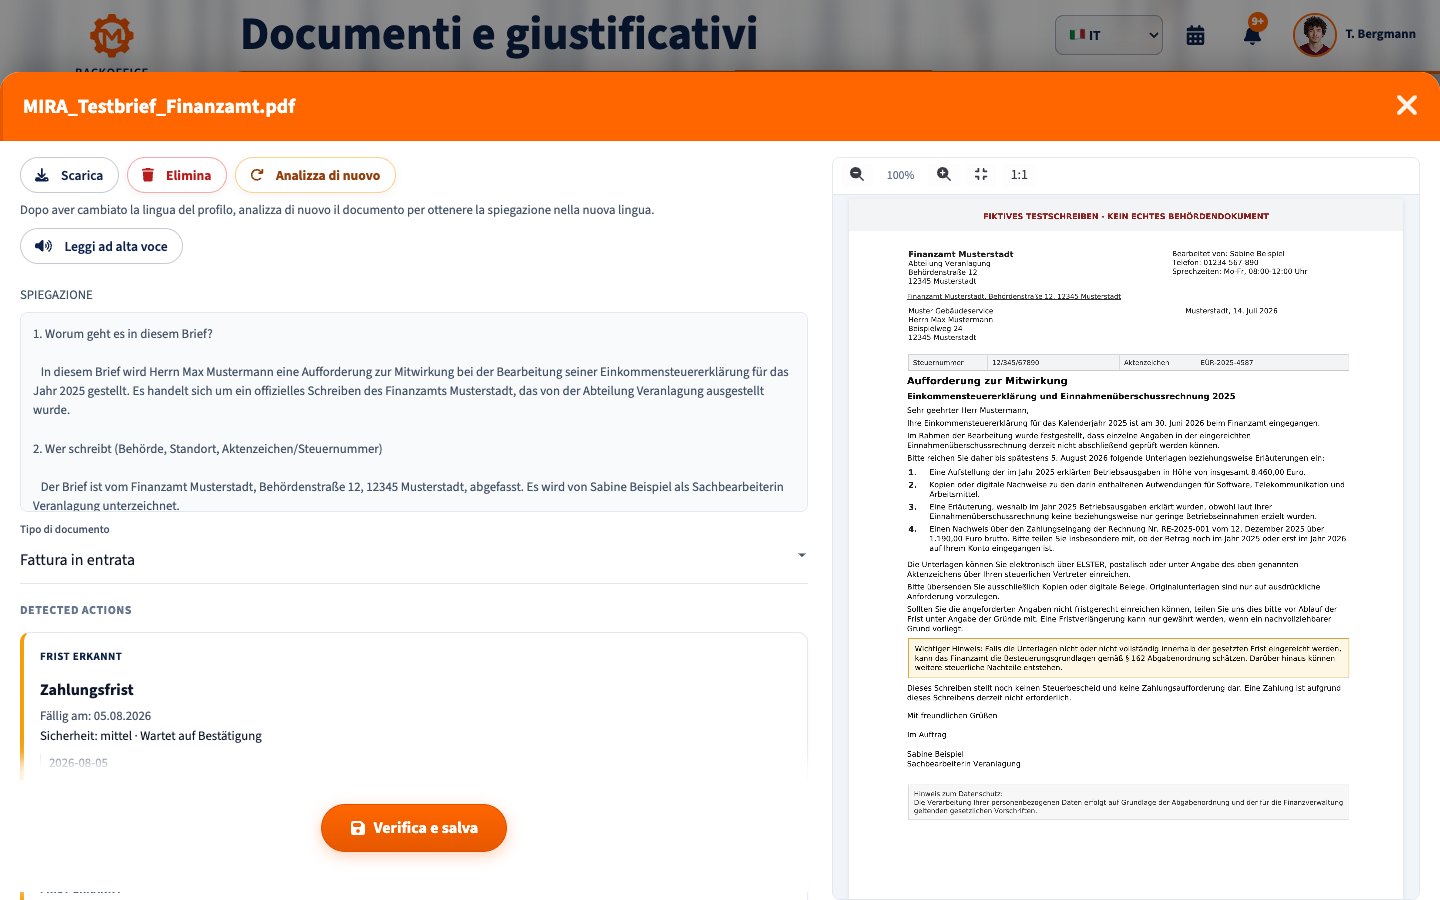Click the Zahlungsfrist action title

pos(87,690)
